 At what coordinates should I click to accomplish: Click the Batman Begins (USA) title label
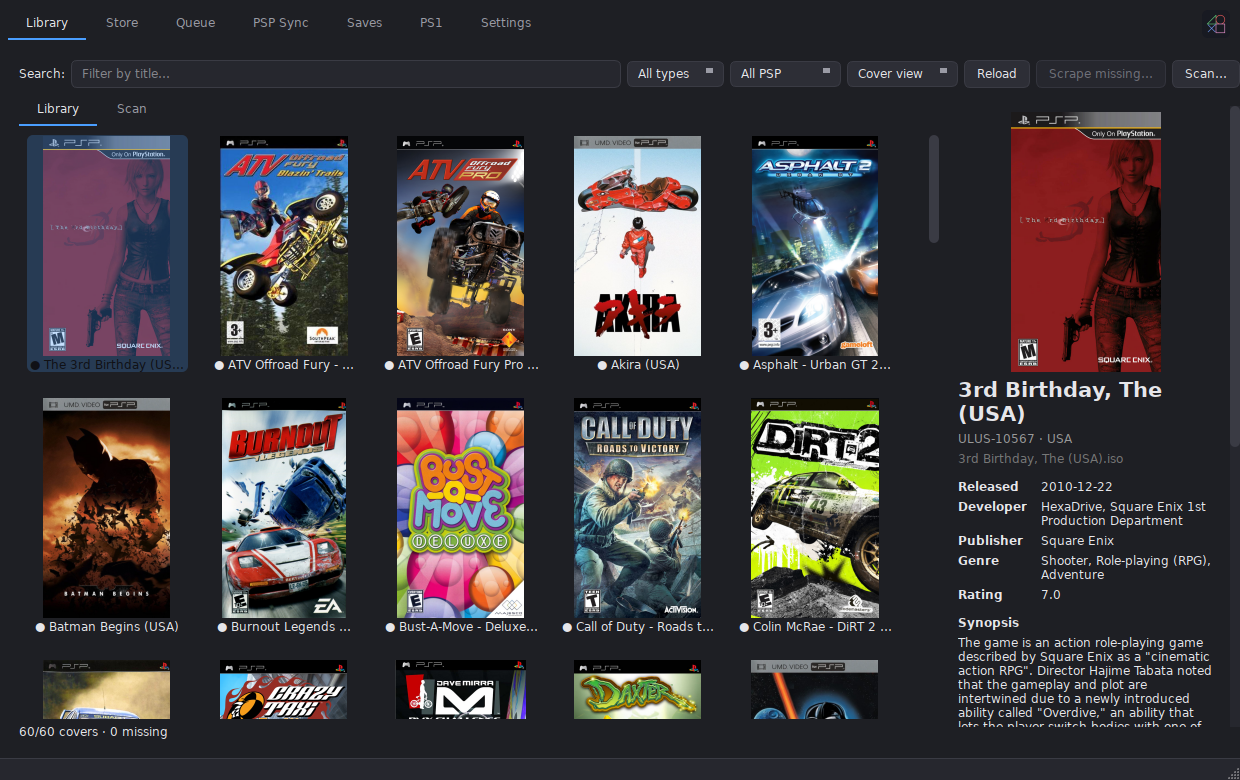[x=114, y=627]
